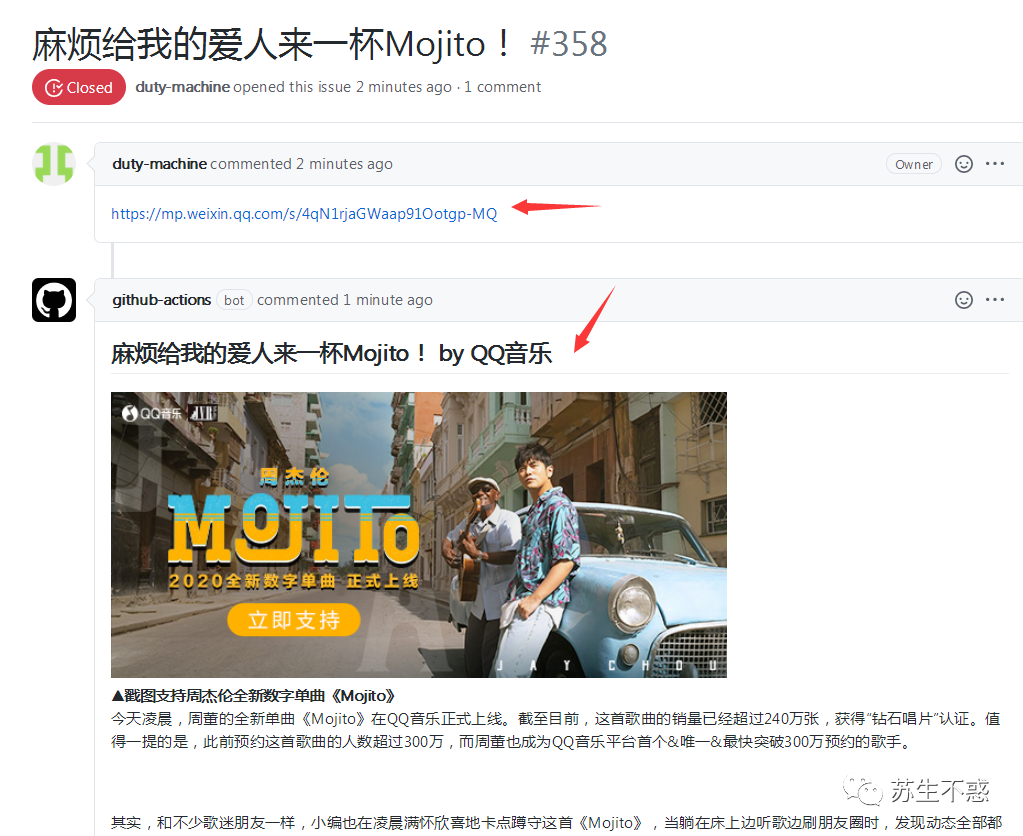Add emoji reaction to duty-machine comment
Image resolution: width=1023 pixels, height=836 pixels.
(964, 164)
